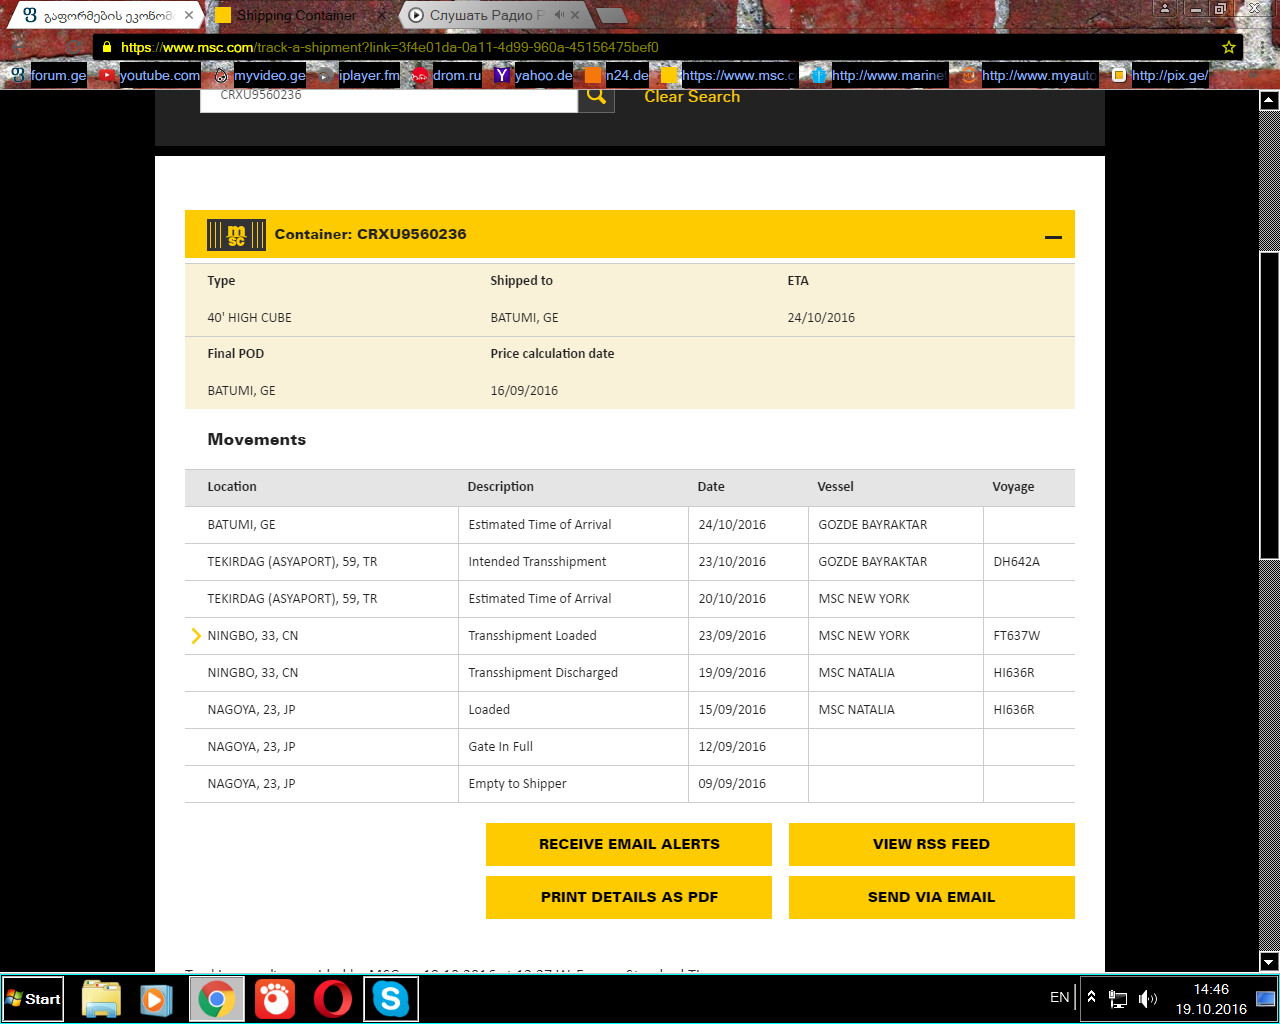Open the drom.ru bookmark
Viewport: 1280px width, 1024px height.
447,75
